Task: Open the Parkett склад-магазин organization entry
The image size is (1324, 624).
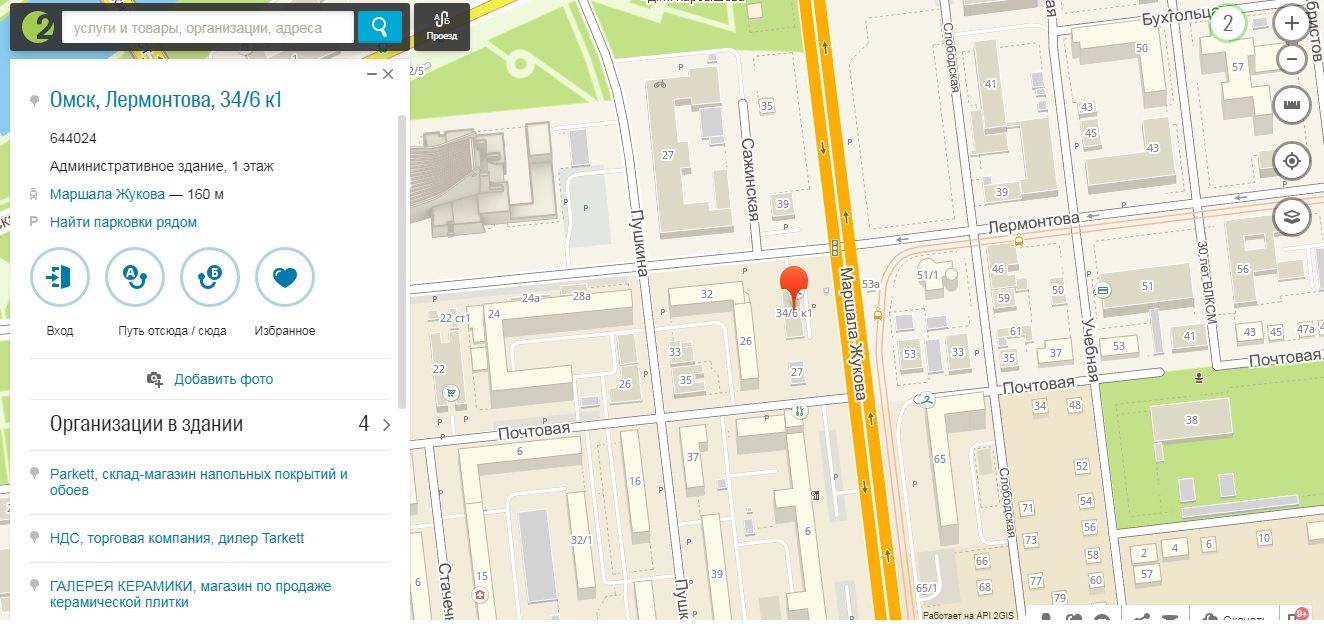Action: [x=199, y=482]
